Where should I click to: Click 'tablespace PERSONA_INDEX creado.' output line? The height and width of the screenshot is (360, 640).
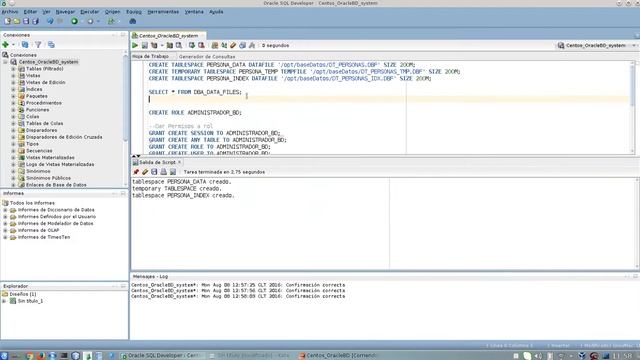coord(183,196)
